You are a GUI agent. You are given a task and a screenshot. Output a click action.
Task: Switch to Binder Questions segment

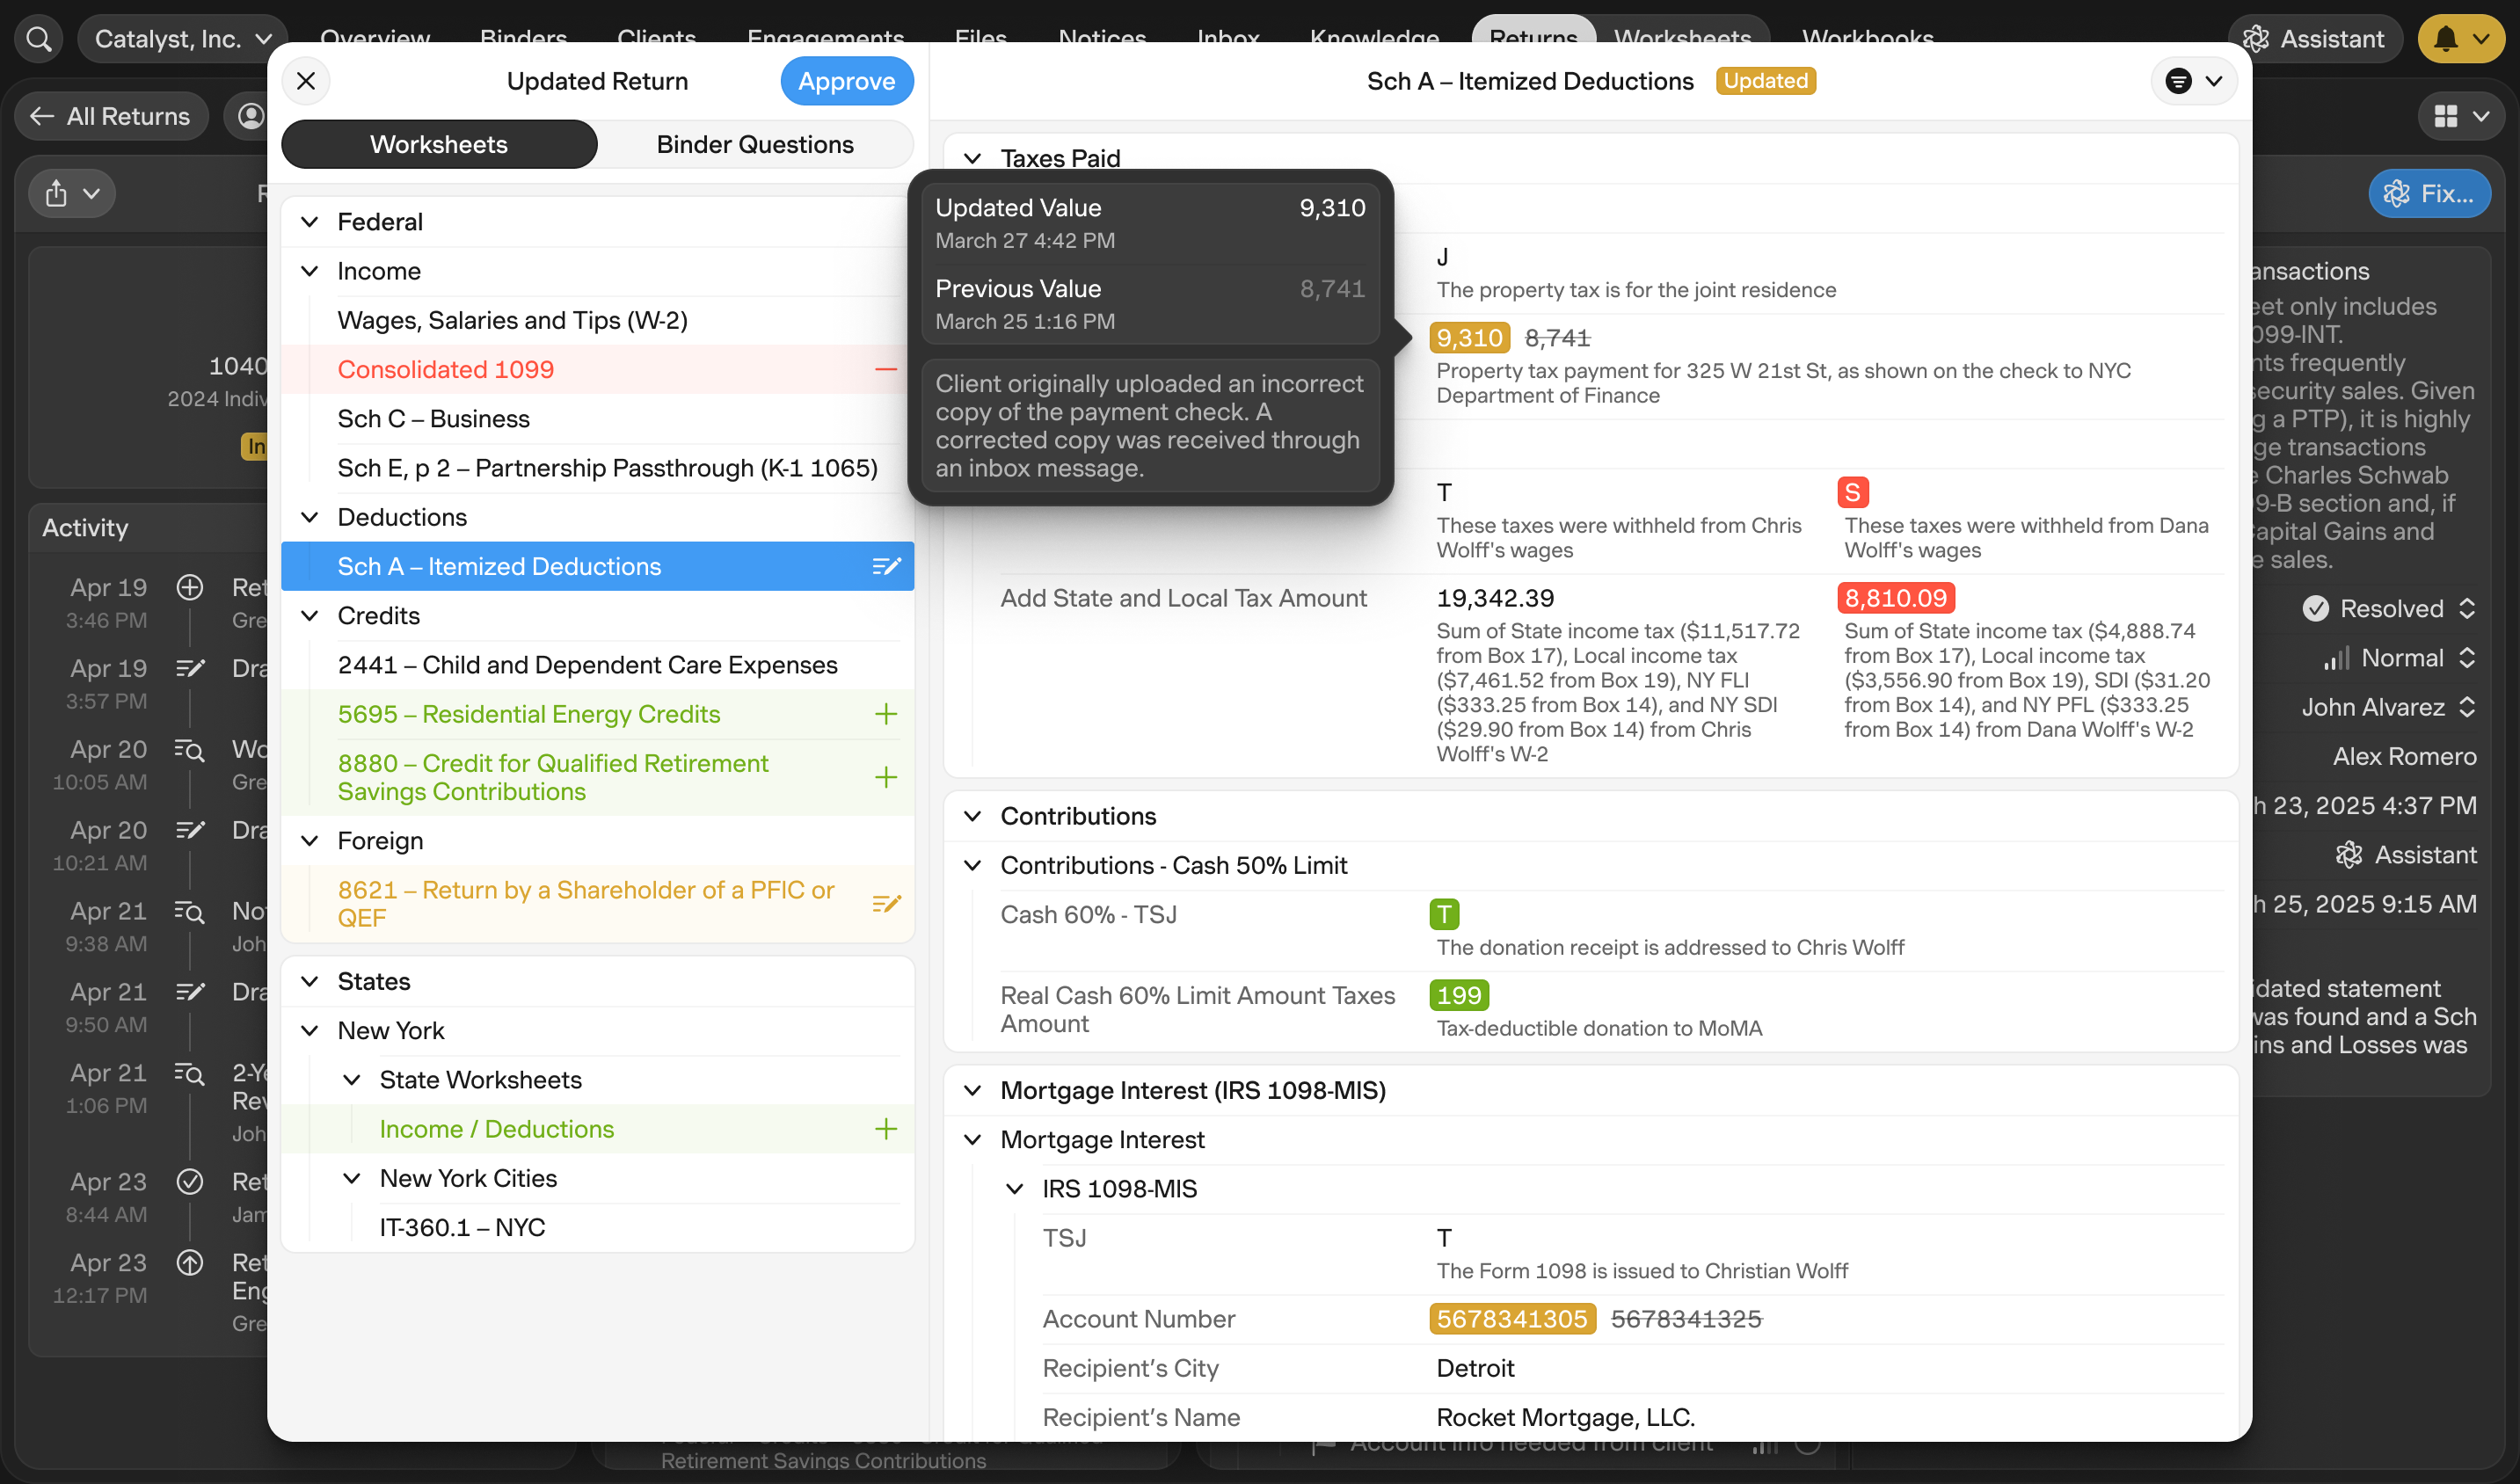click(x=755, y=144)
